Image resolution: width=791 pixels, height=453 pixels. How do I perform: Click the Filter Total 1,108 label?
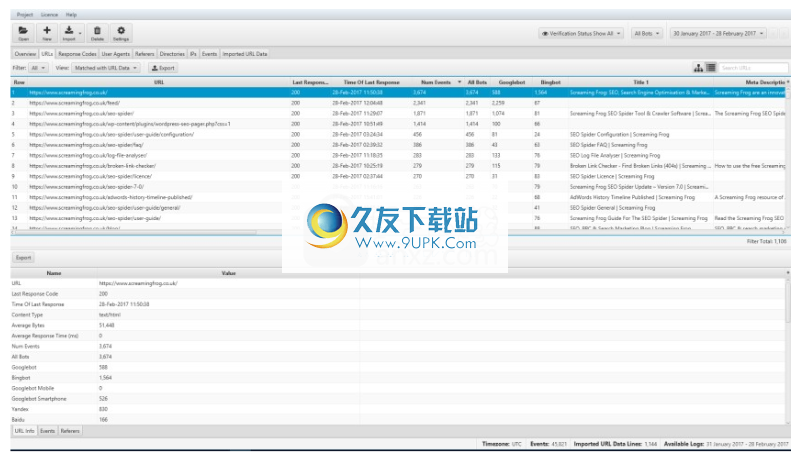coord(766,242)
